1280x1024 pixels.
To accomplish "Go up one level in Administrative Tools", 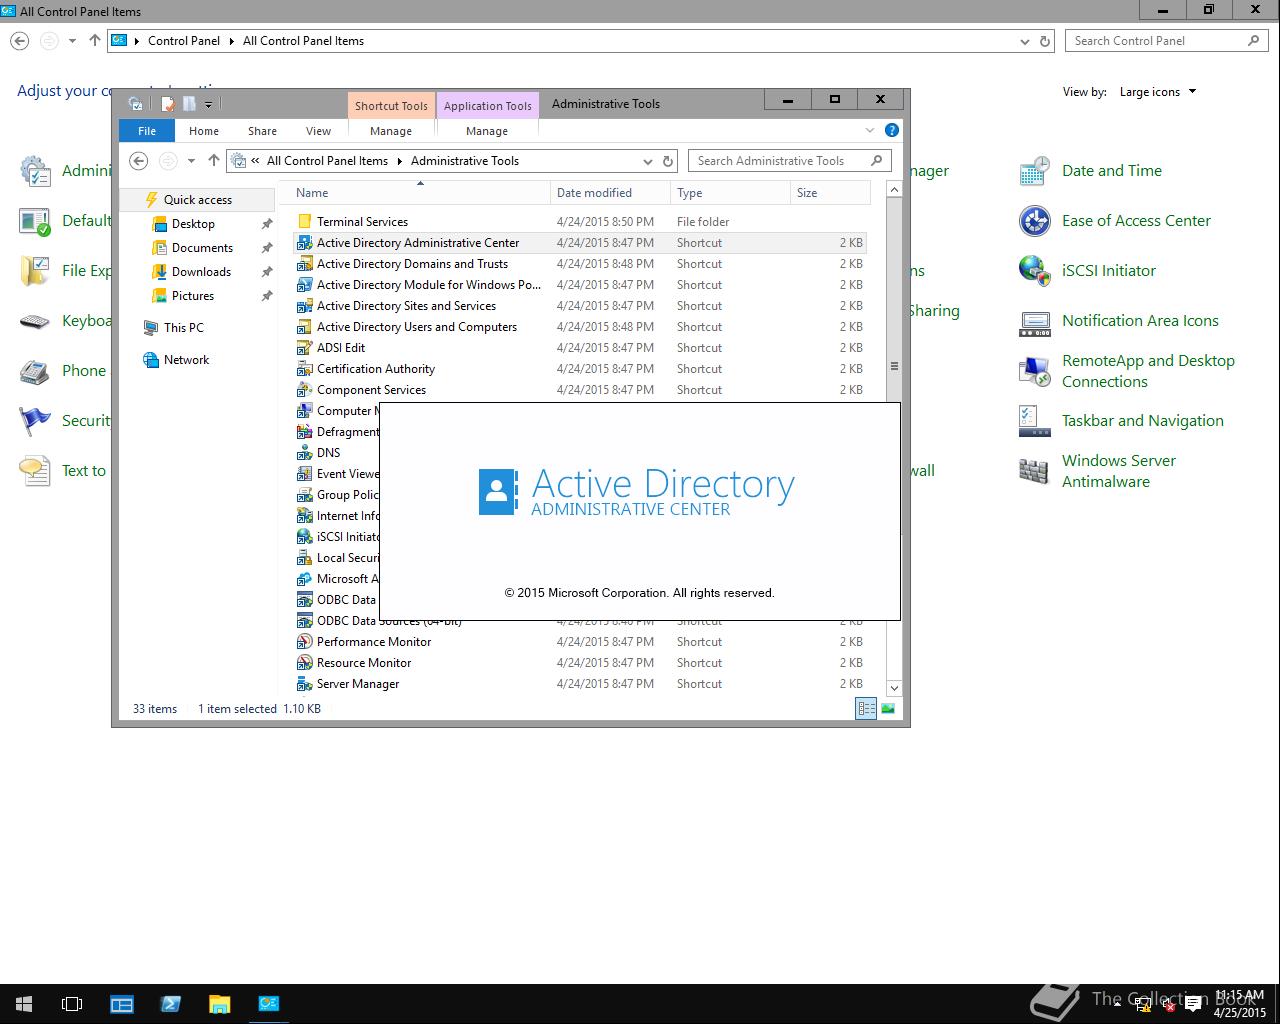I will (x=213, y=161).
